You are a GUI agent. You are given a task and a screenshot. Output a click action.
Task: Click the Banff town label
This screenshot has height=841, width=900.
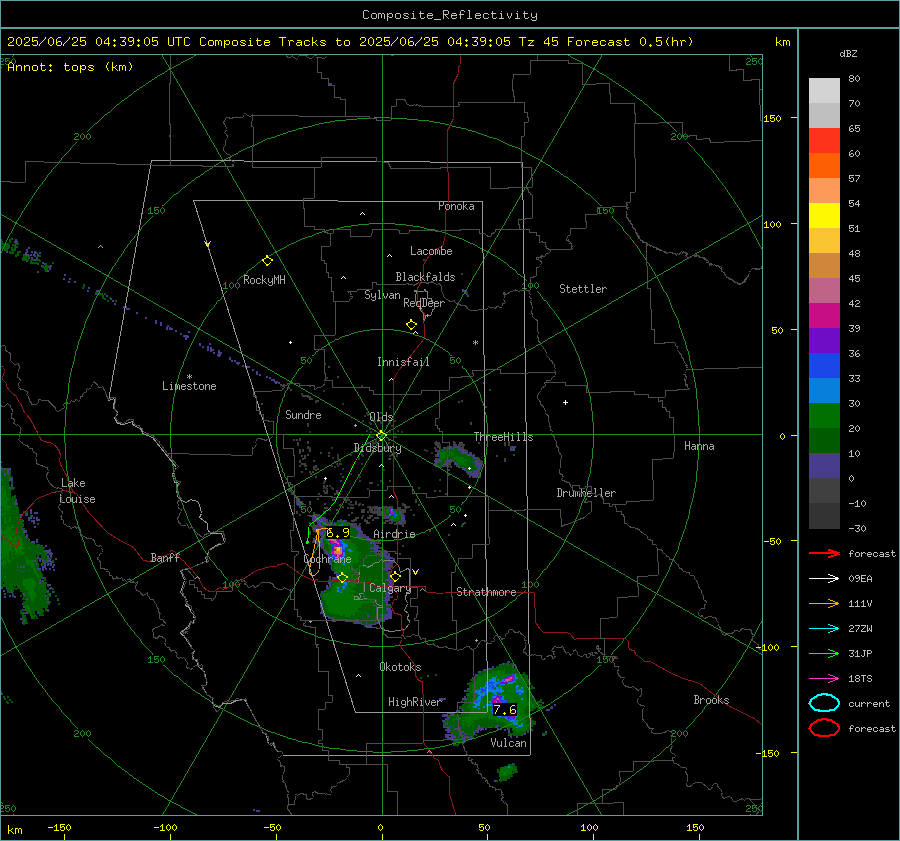point(165,557)
